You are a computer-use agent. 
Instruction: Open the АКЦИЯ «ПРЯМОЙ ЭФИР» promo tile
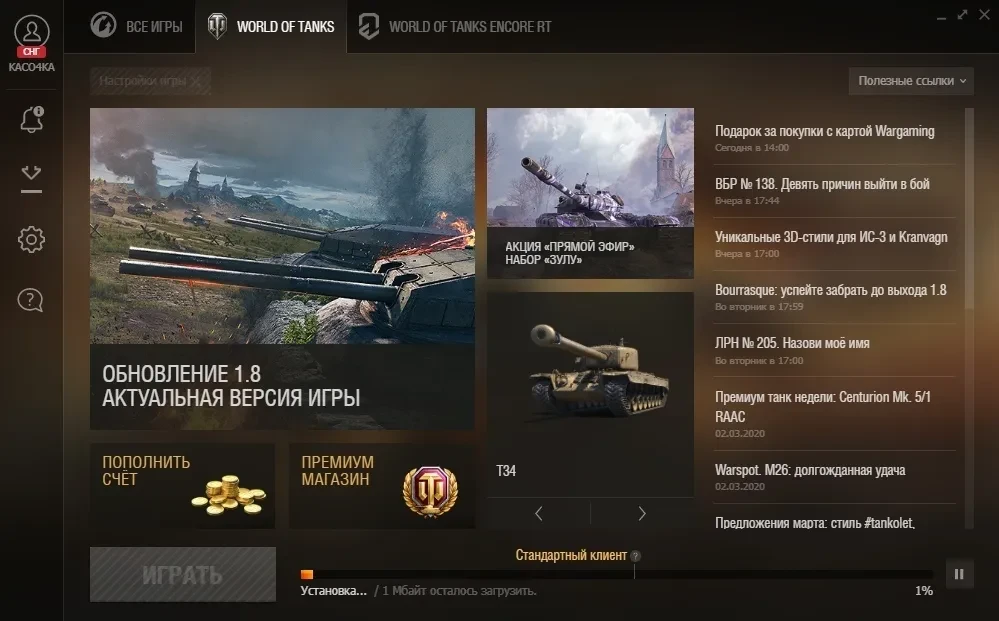pos(591,193)
